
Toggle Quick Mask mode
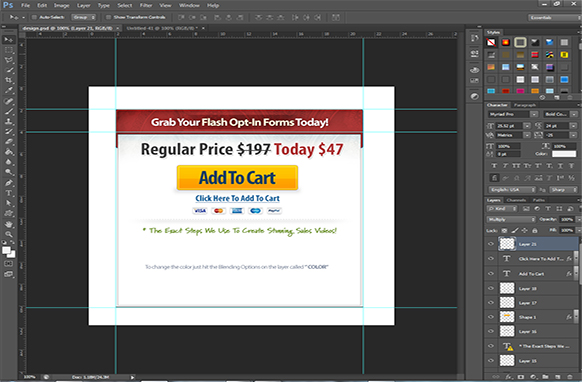point(8,264)
